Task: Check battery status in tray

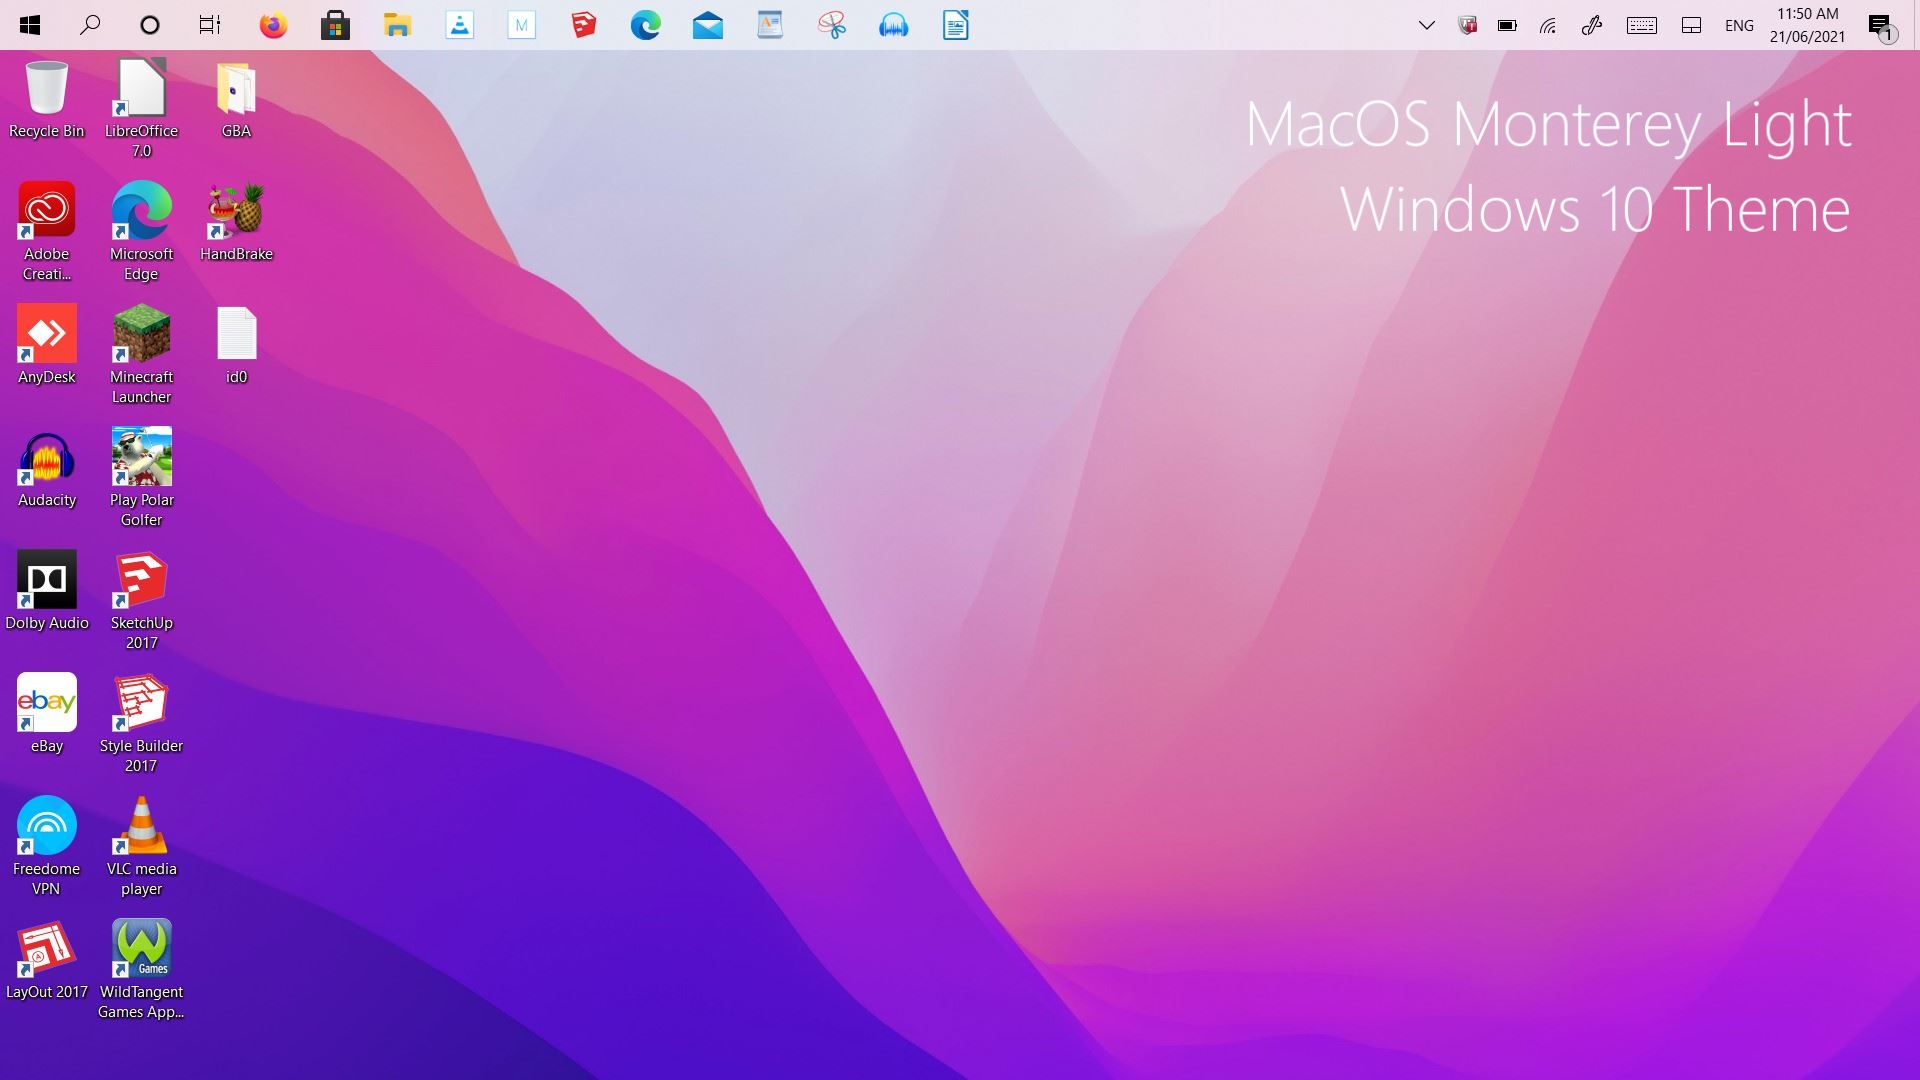Action: coord(1507,26)
